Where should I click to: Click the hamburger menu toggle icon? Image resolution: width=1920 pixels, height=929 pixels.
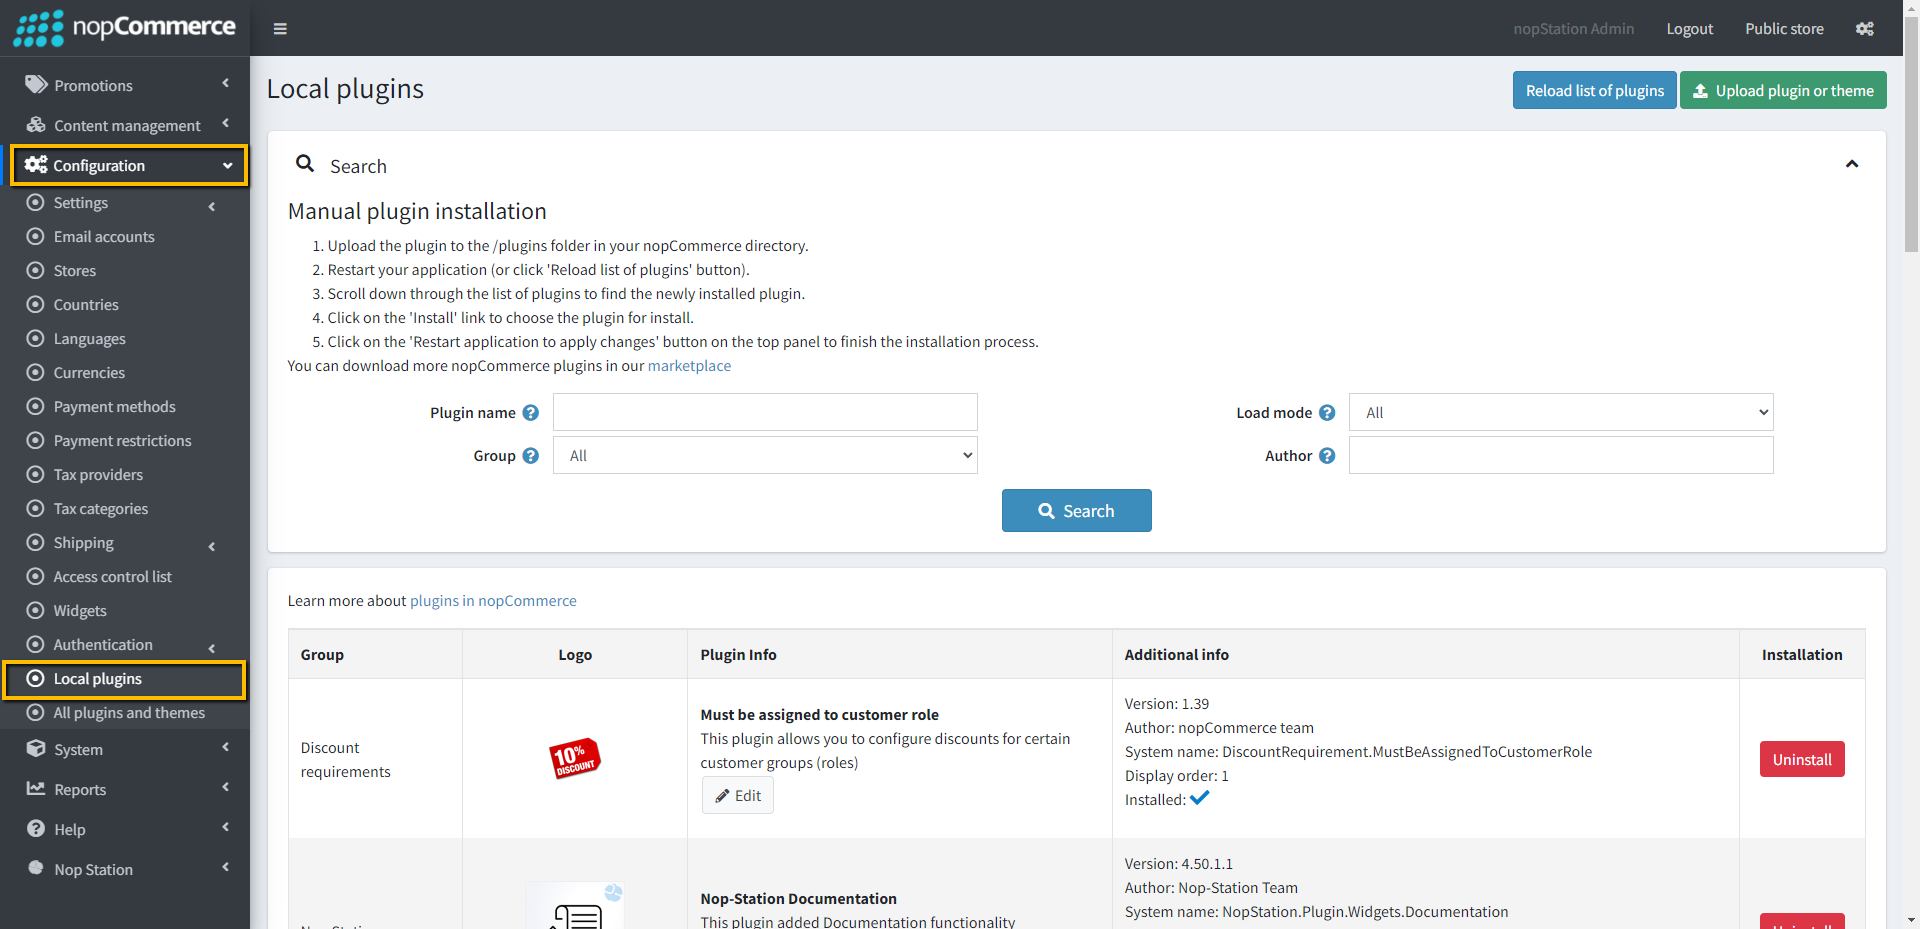point(280,29)
